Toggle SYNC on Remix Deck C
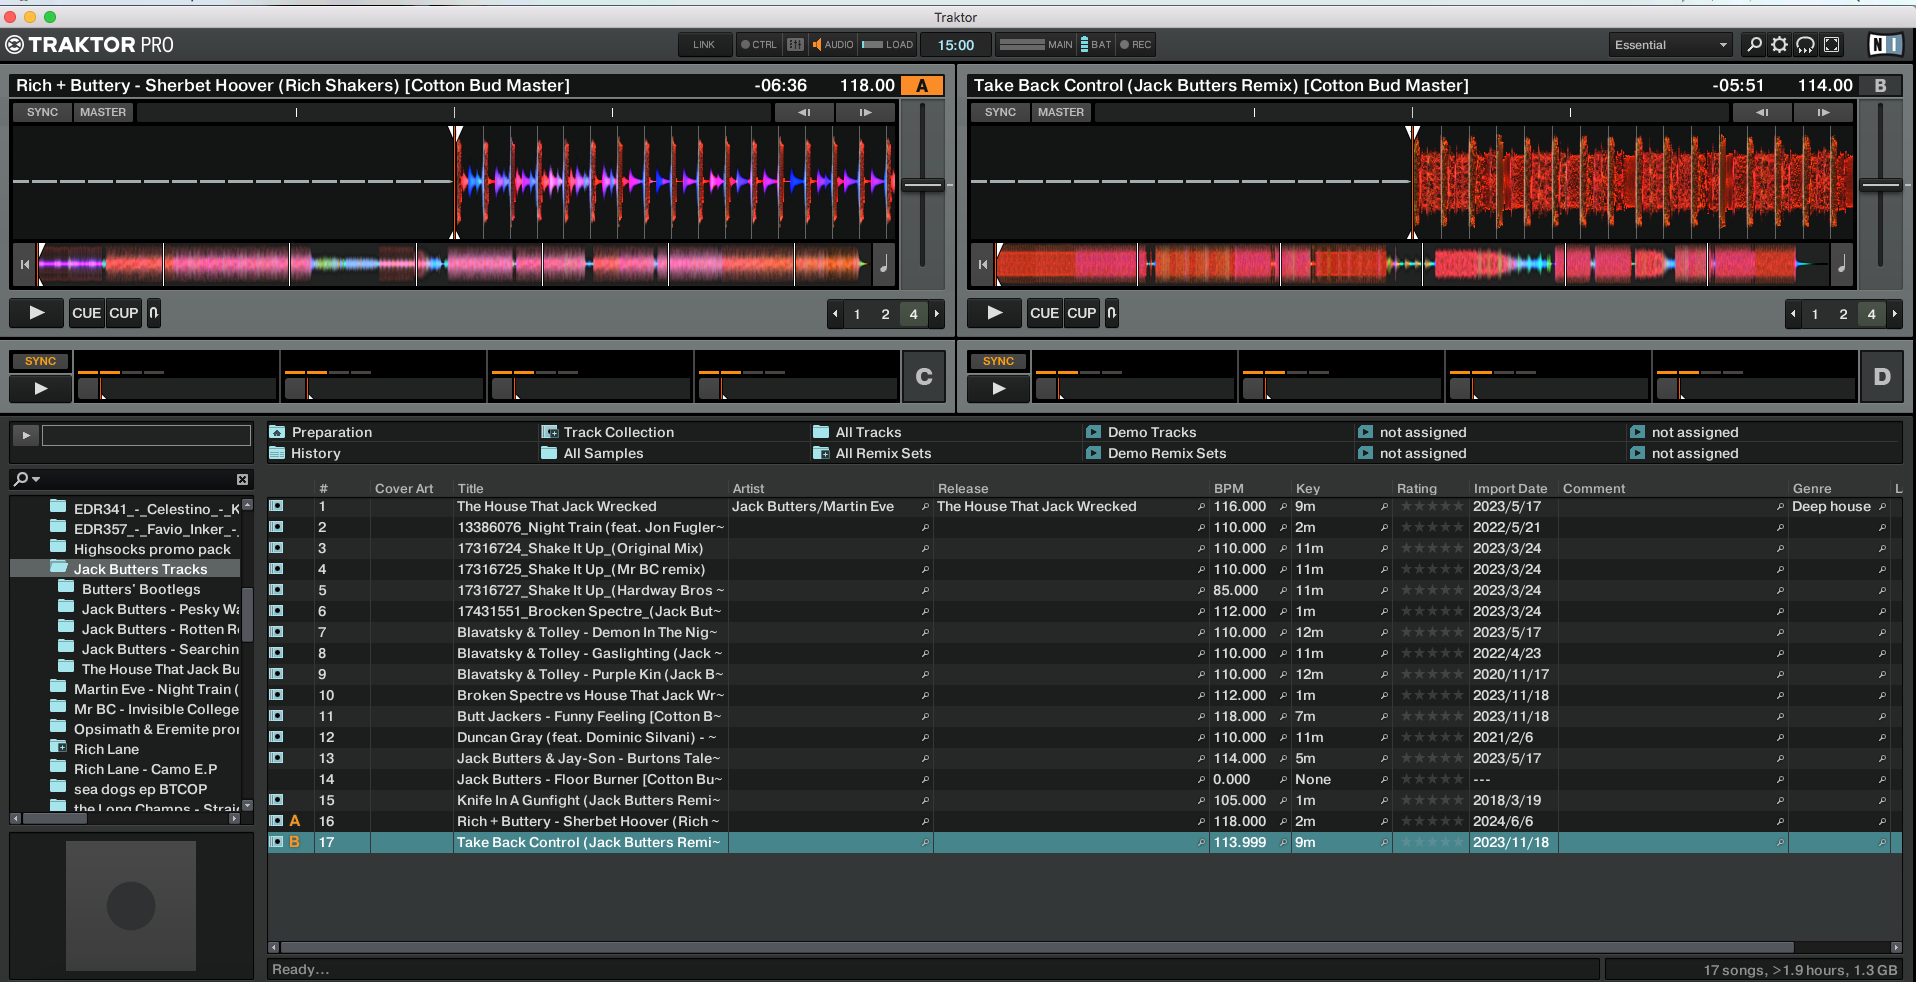Image resolution: width=1916 pixels, height=982 pixels. tap(40, 361)
